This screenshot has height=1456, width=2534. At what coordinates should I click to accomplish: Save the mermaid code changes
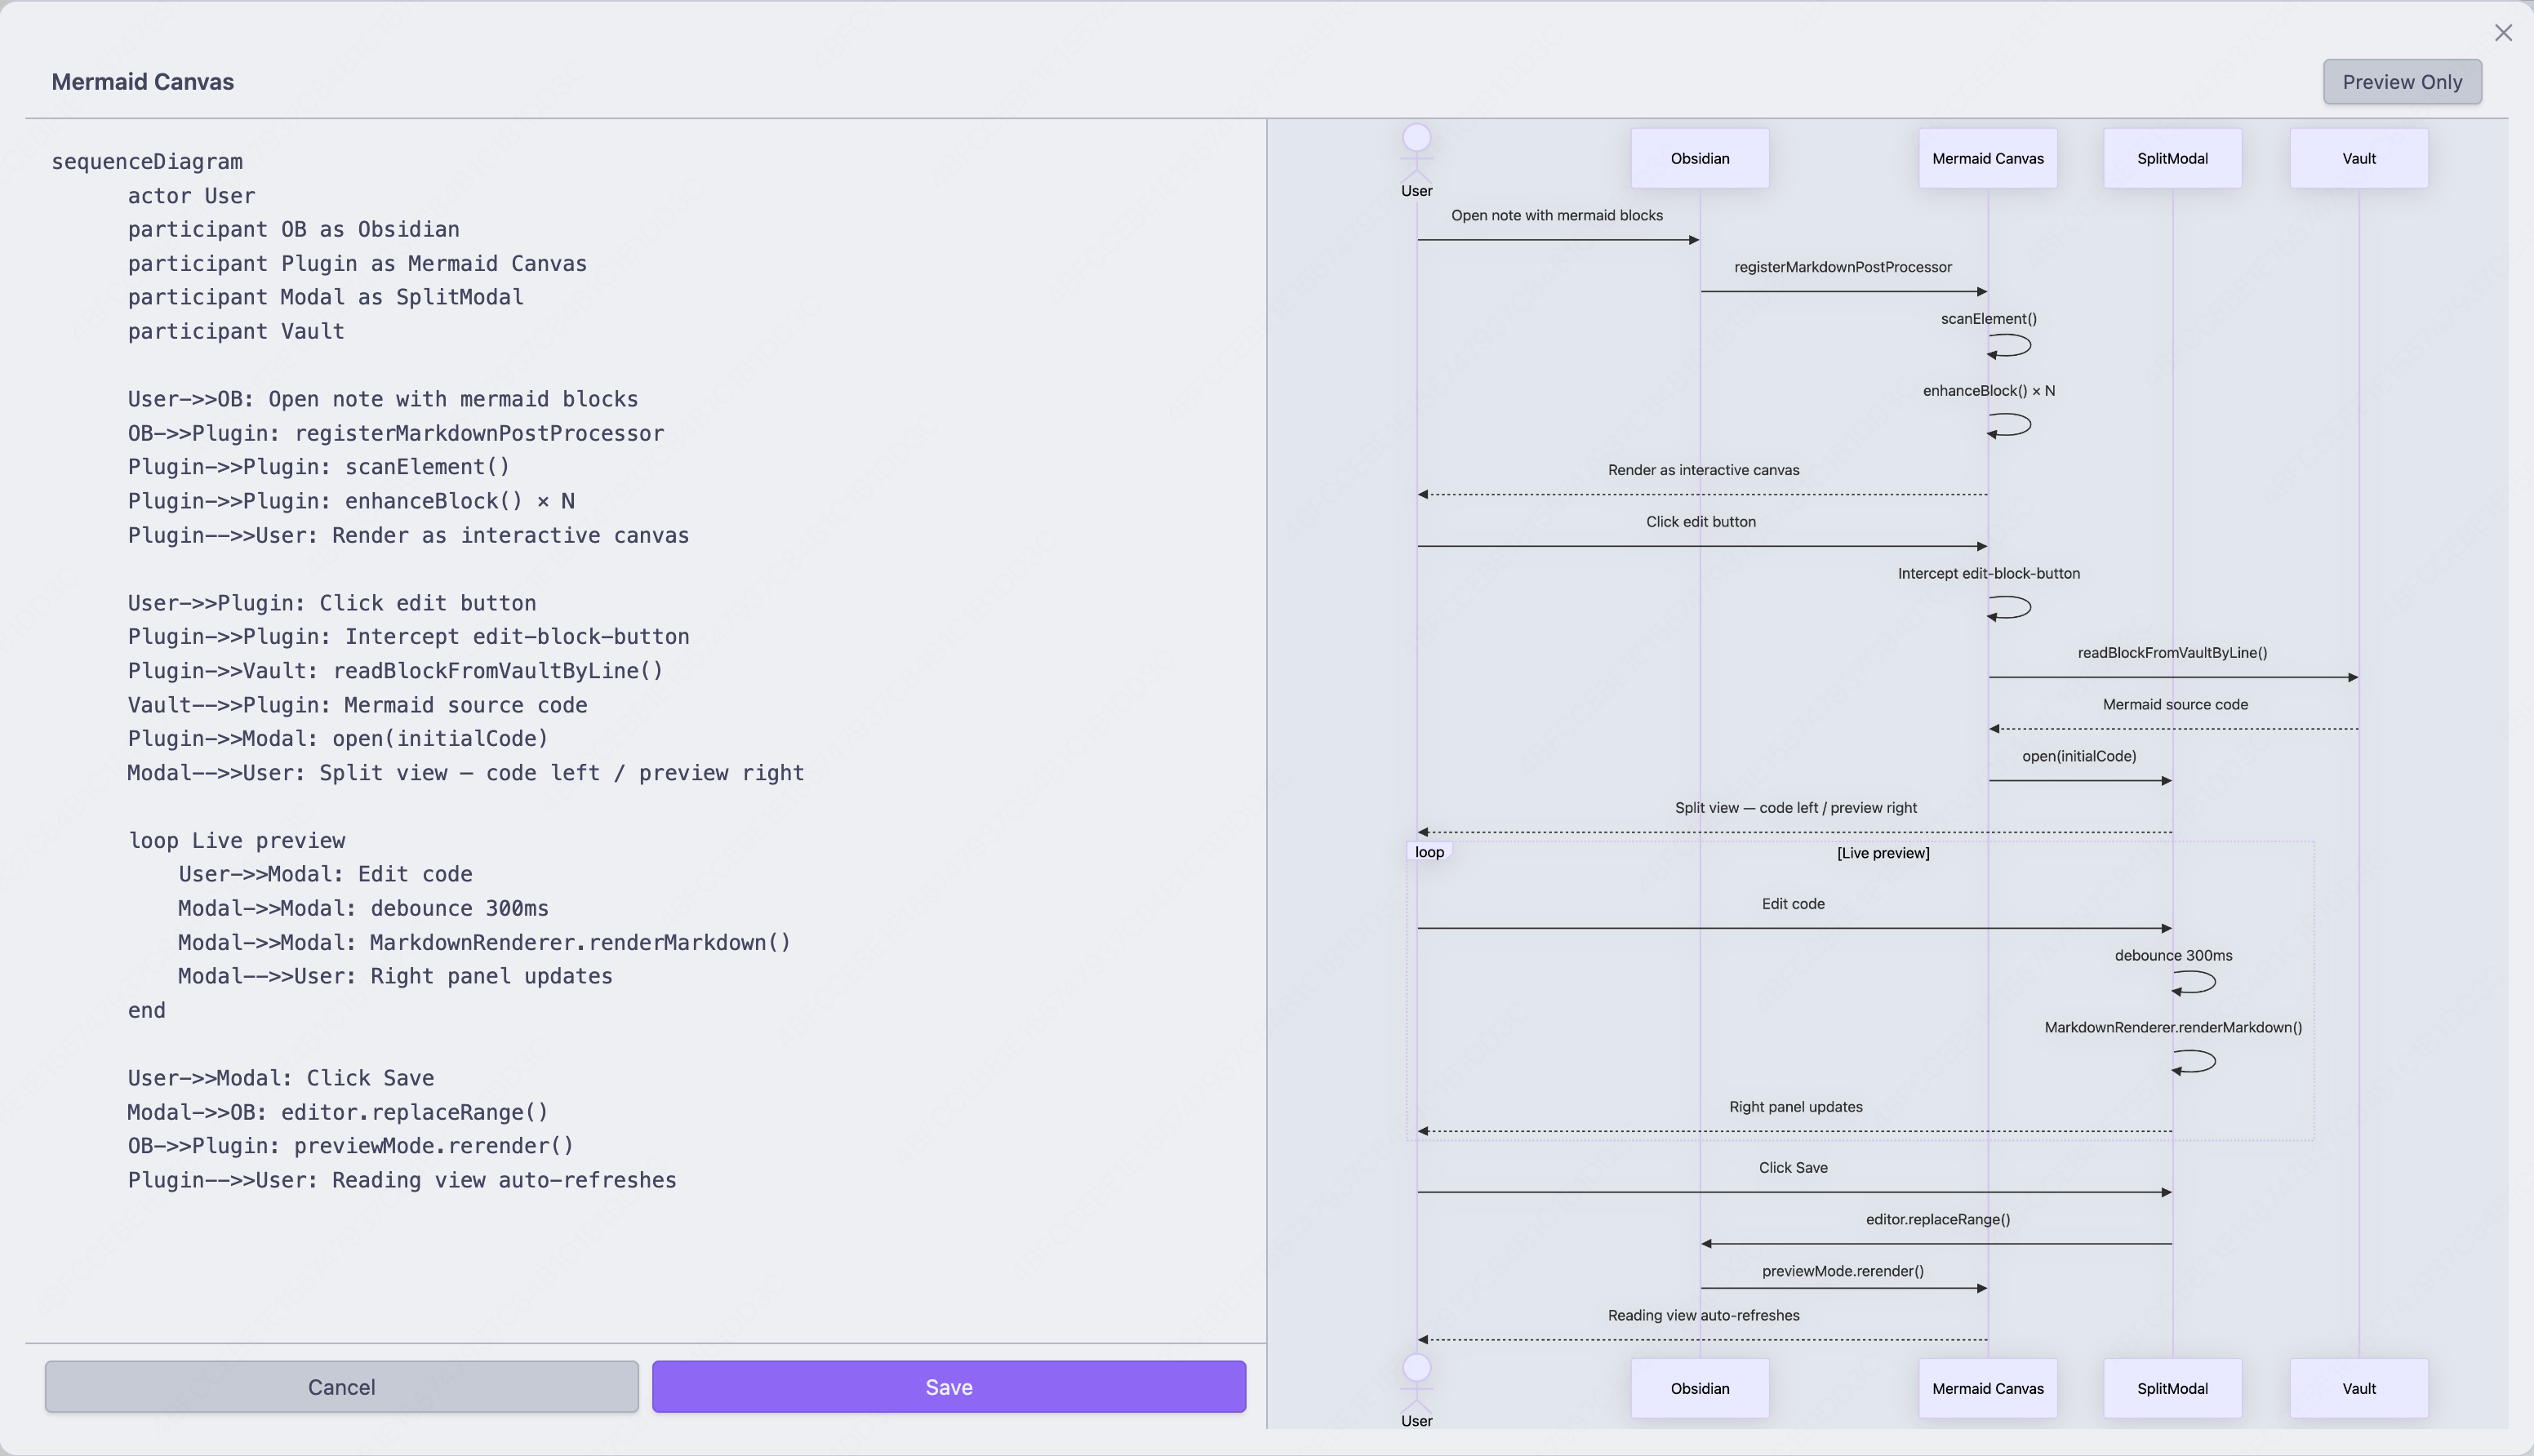point(949,1387)
